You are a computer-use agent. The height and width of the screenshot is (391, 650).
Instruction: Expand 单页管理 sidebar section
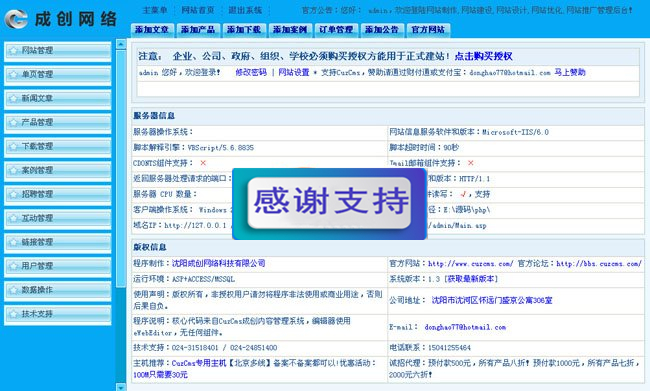[58, 75]
